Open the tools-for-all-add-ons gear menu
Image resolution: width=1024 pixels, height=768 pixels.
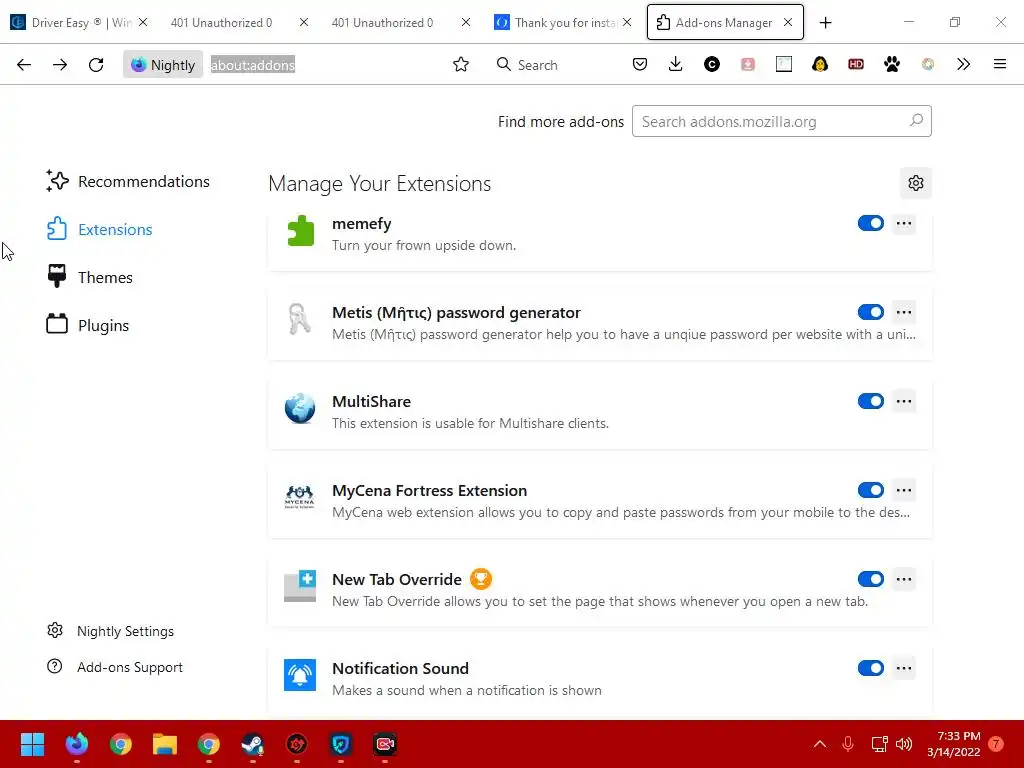[916, 183]
